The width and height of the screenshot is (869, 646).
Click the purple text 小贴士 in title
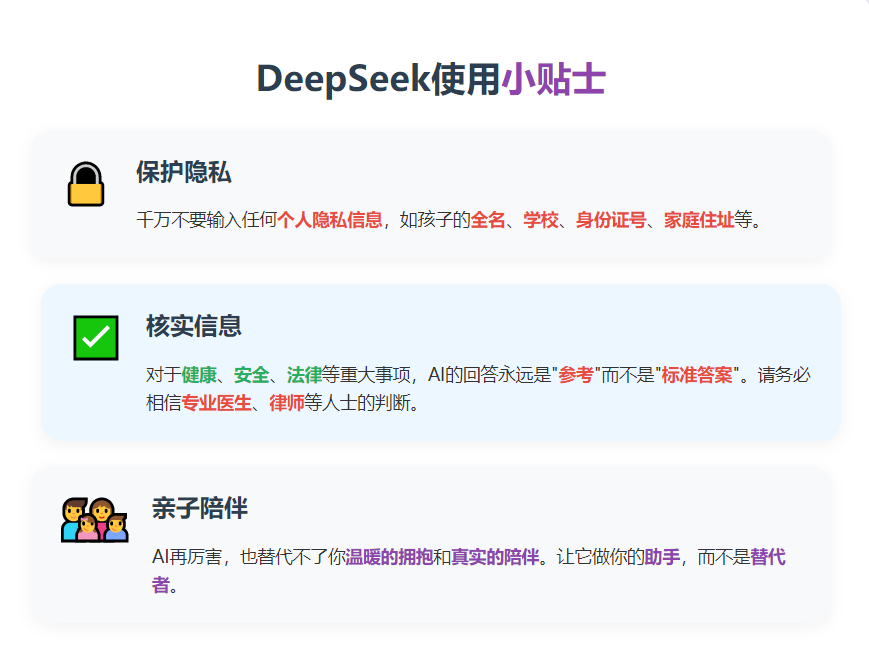tap(553, 79)
